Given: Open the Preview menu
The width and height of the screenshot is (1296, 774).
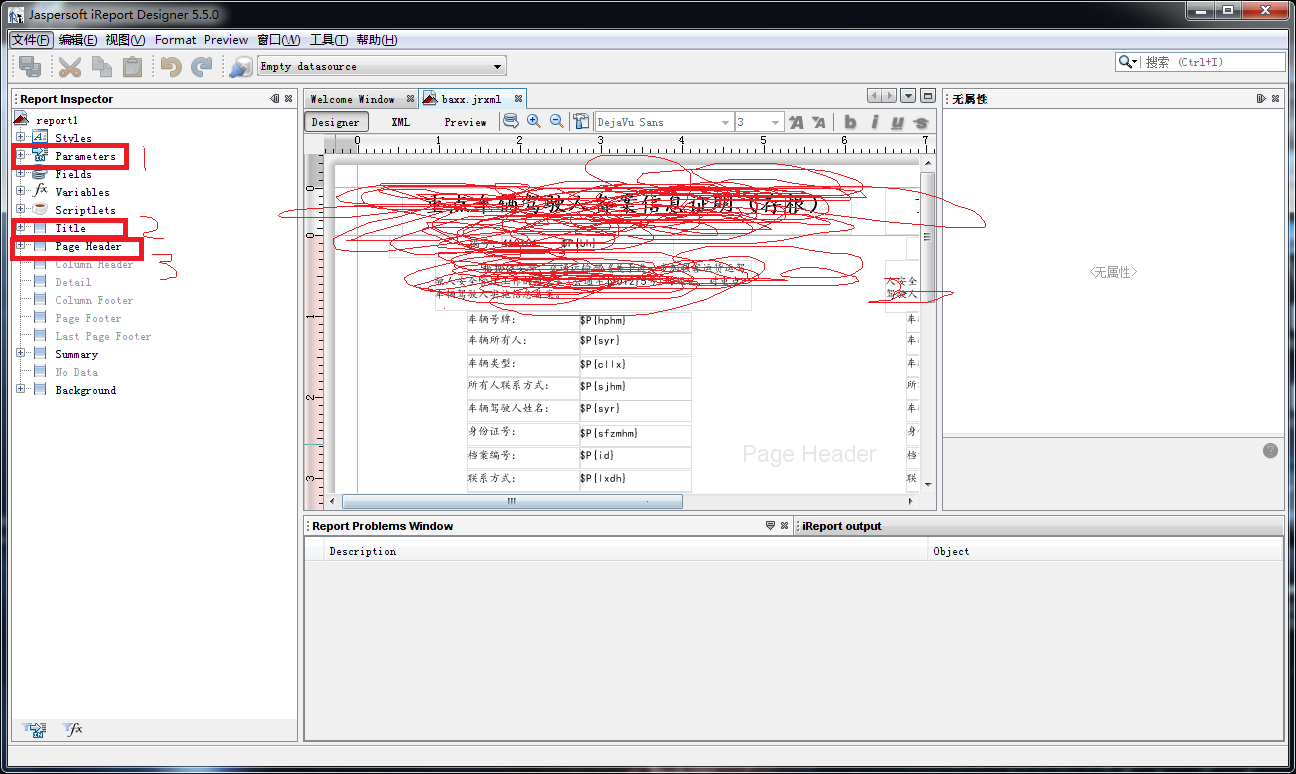Looking at the screenshot, I should [x=226, y=40].
